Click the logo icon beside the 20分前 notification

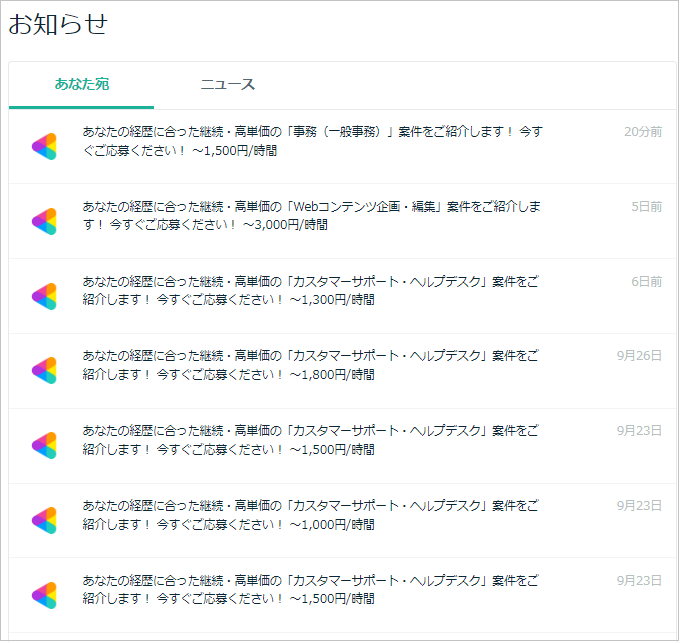44,146
